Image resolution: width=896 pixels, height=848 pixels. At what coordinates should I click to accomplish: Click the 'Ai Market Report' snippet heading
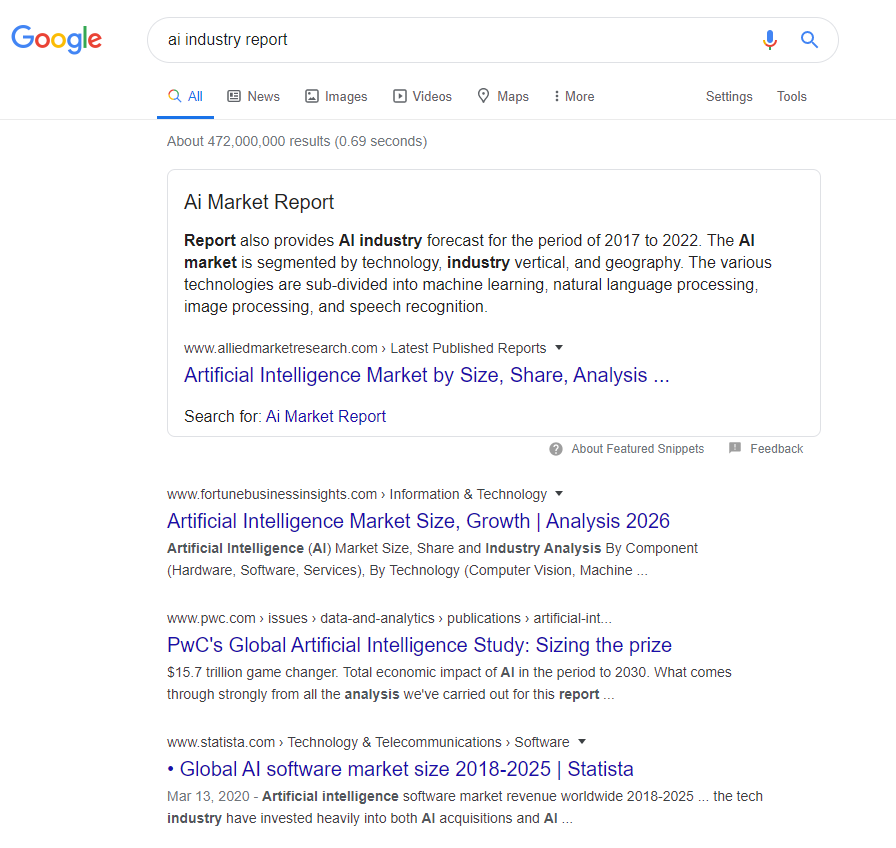(259, 202)
